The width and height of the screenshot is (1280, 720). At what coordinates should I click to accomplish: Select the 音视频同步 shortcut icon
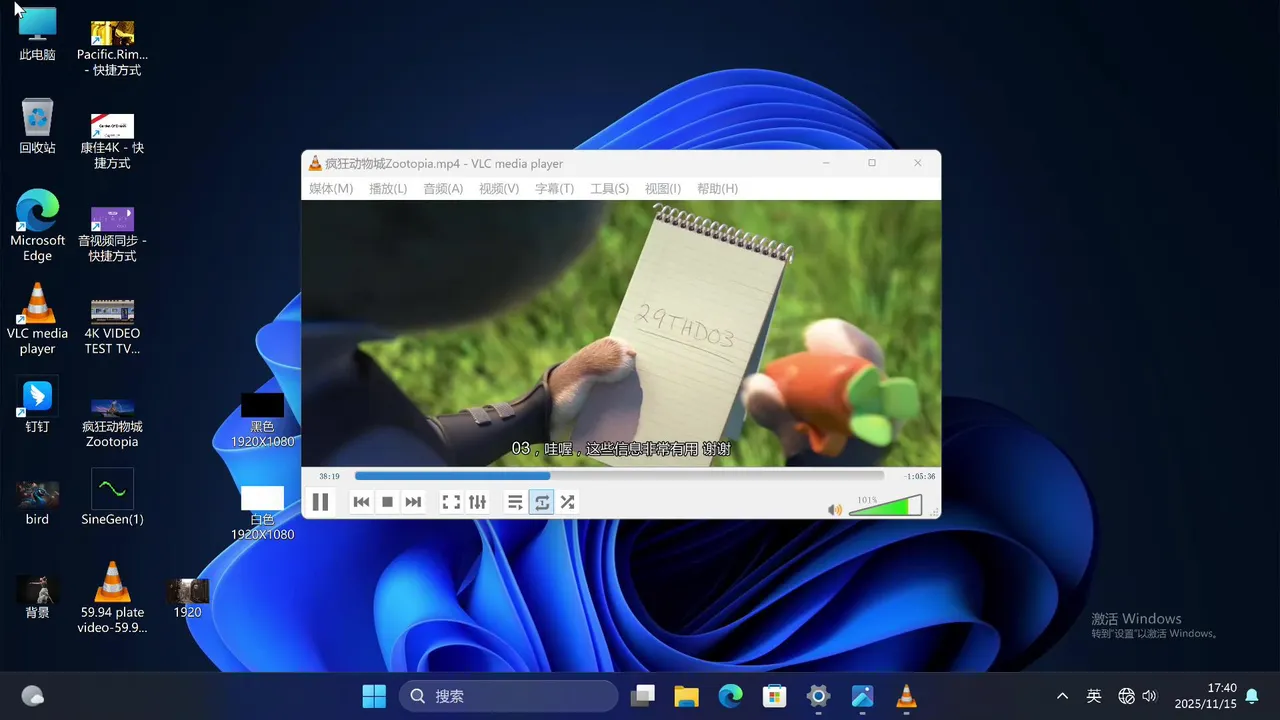coord(112,234)
